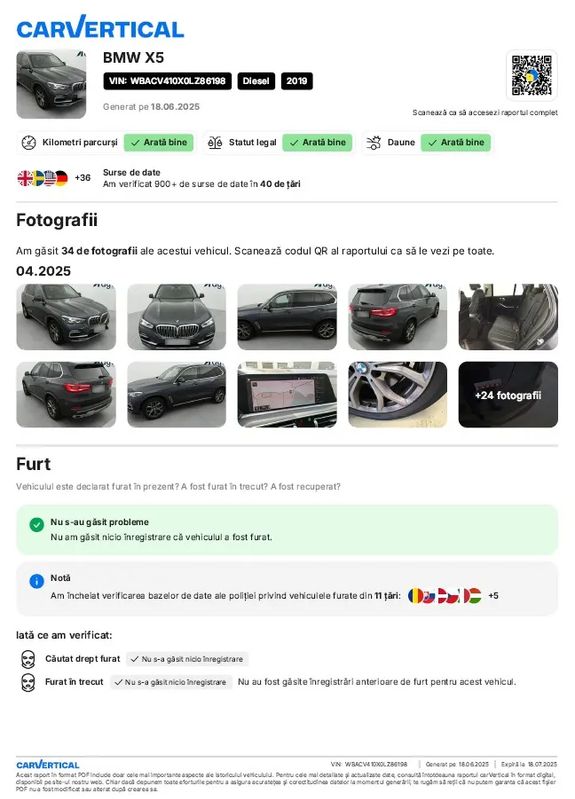The height and width of the screenshot is (799, 575).
Task: Click the Diesel fuel badge
Action: click(256, 81)
